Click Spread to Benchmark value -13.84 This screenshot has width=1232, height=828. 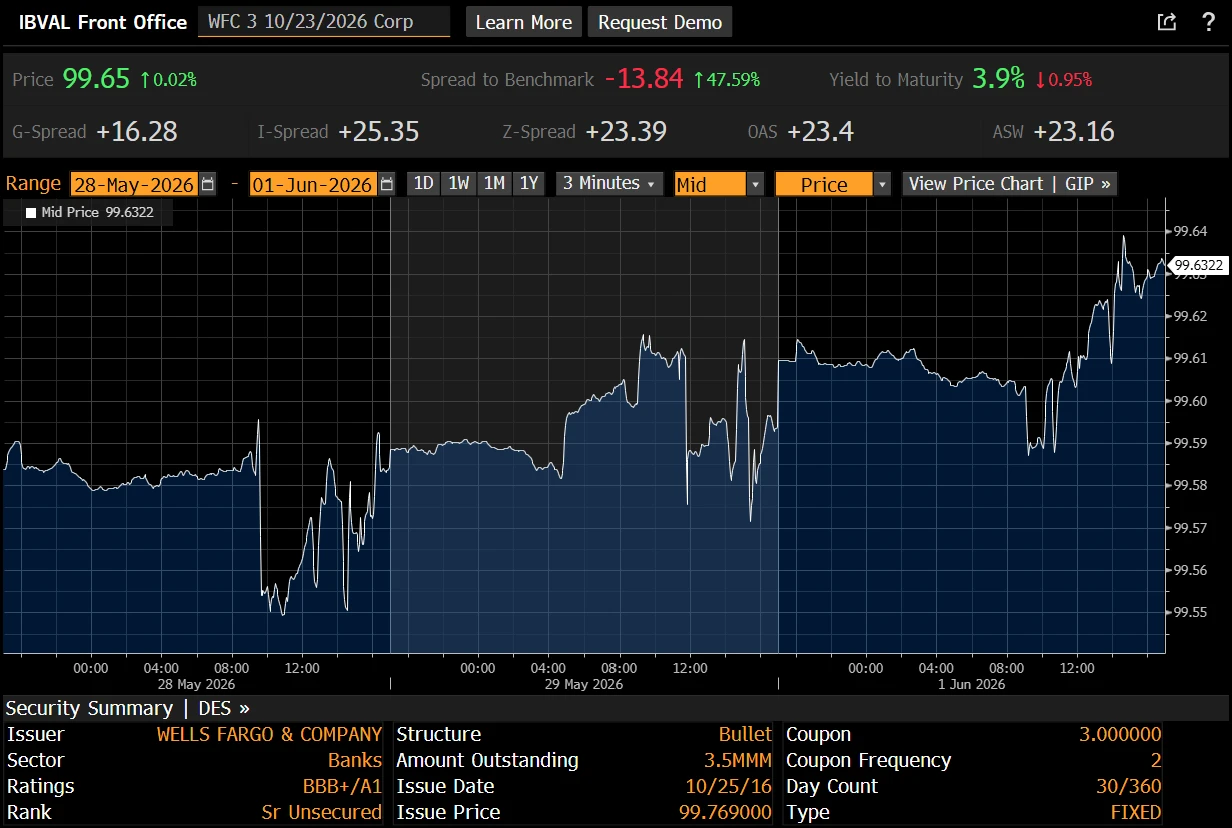point(643,79)
